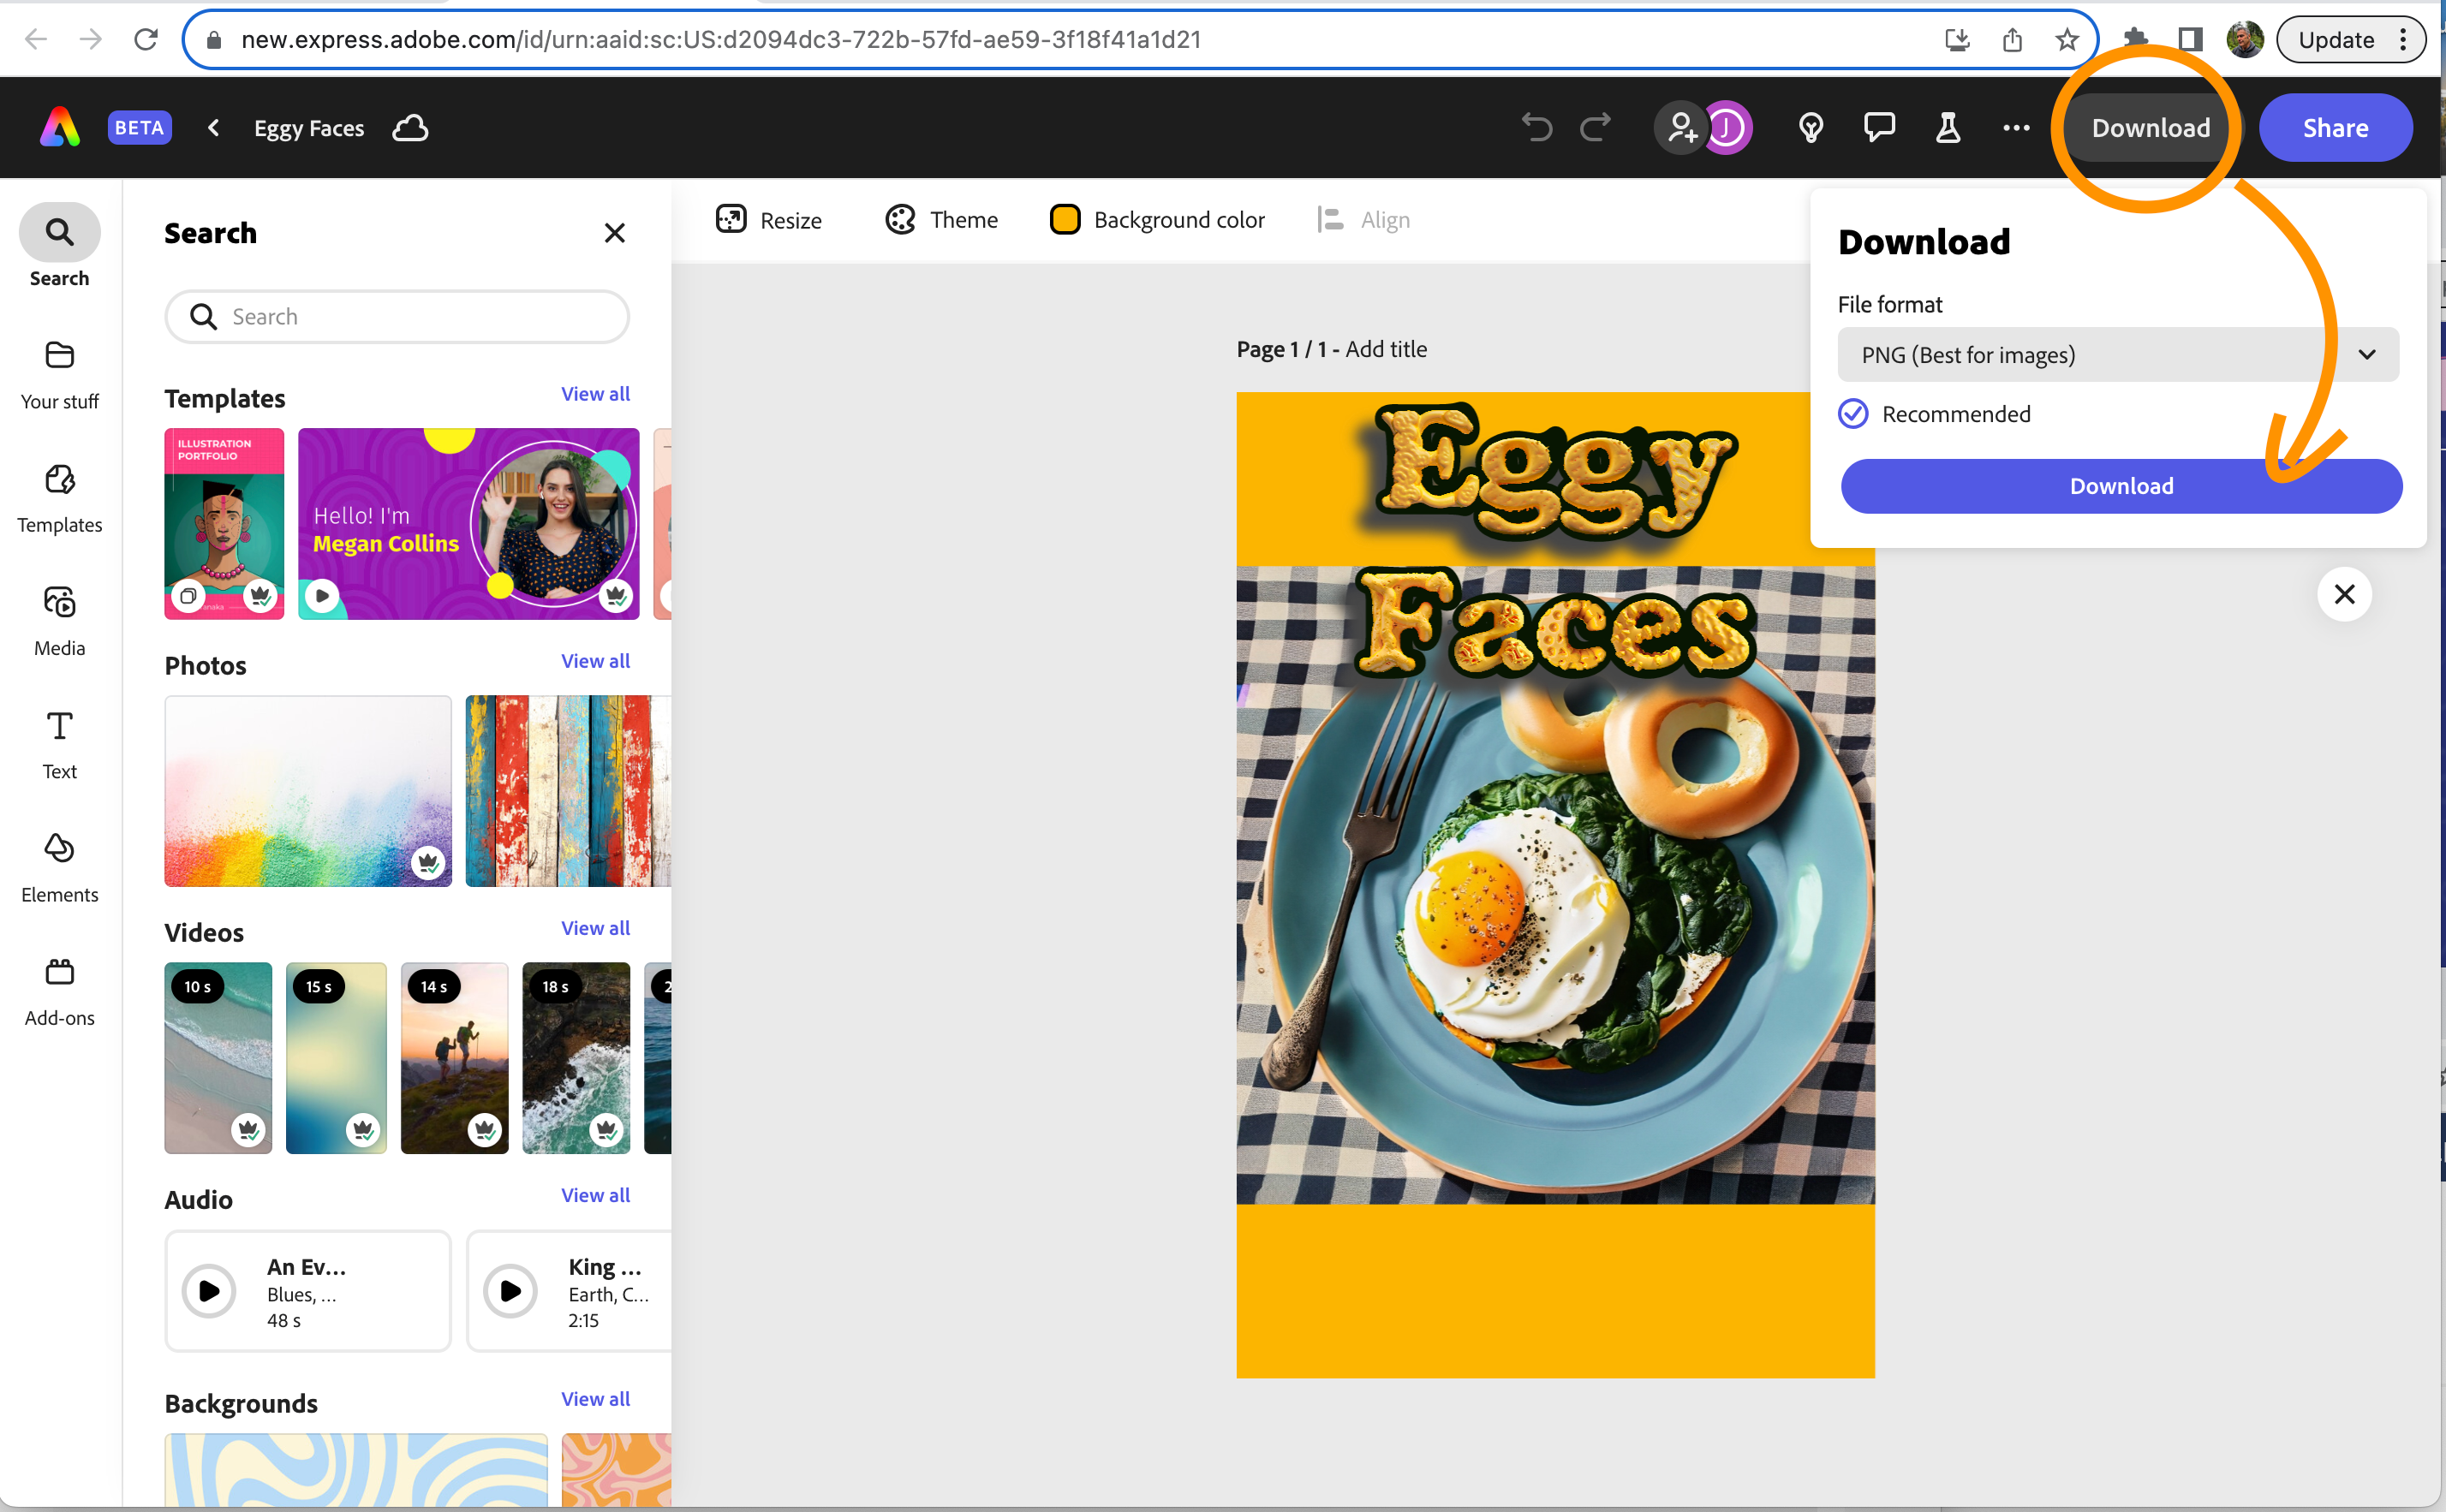
Task: Click the invite collaborator icon
Action: tap(1682, 128)
